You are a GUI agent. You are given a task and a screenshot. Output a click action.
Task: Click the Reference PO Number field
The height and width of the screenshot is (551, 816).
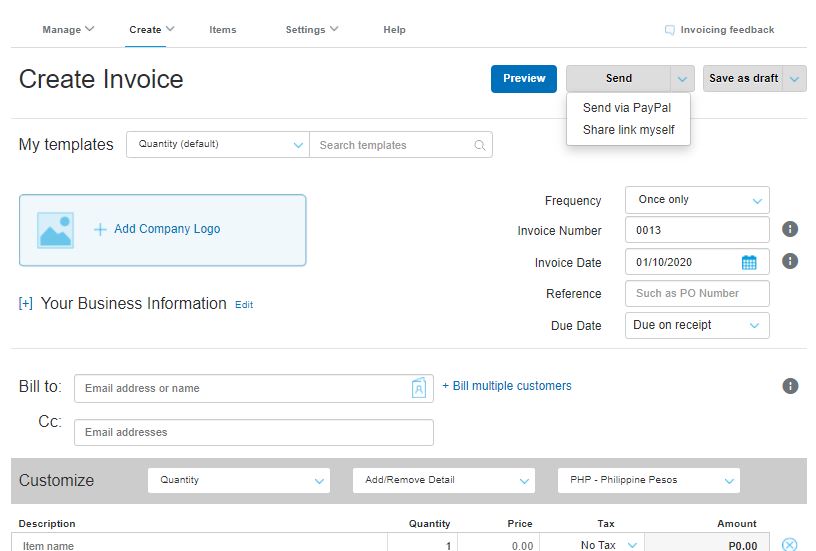(697, 294)
